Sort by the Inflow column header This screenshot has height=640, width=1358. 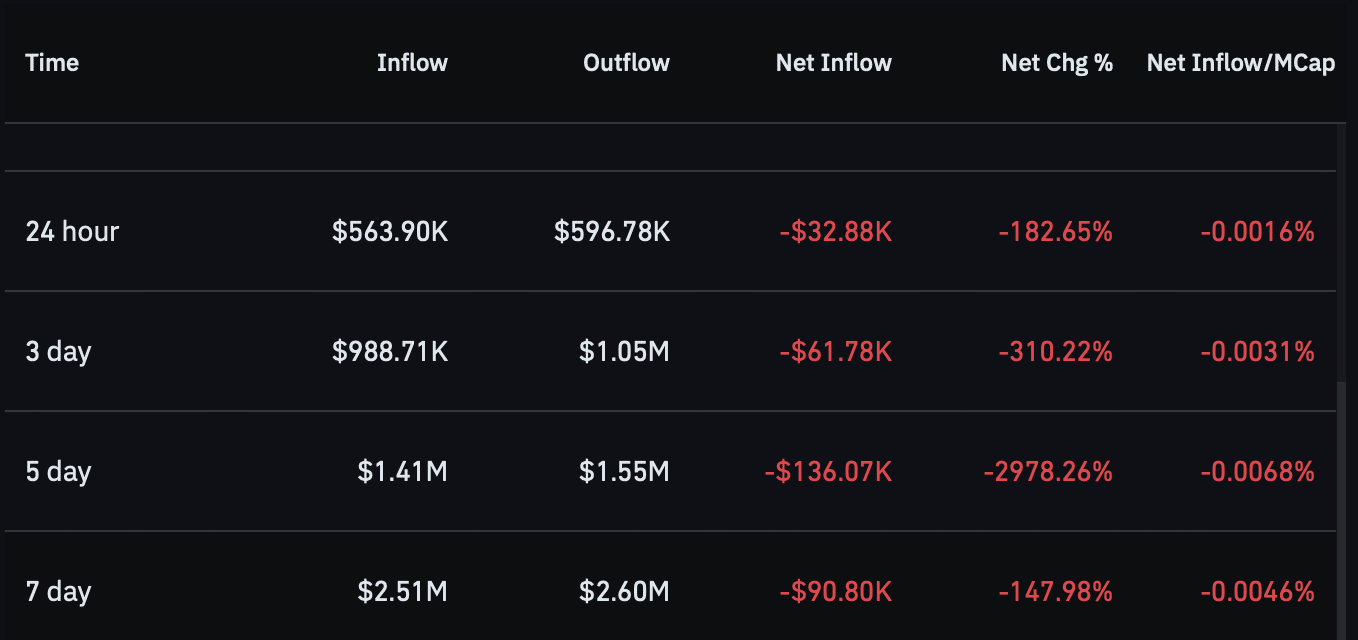coord(412,63)
